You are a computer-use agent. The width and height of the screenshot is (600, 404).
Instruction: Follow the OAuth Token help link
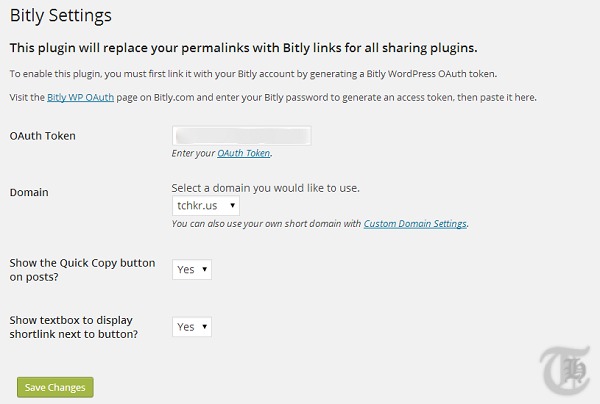pos(244,153)
